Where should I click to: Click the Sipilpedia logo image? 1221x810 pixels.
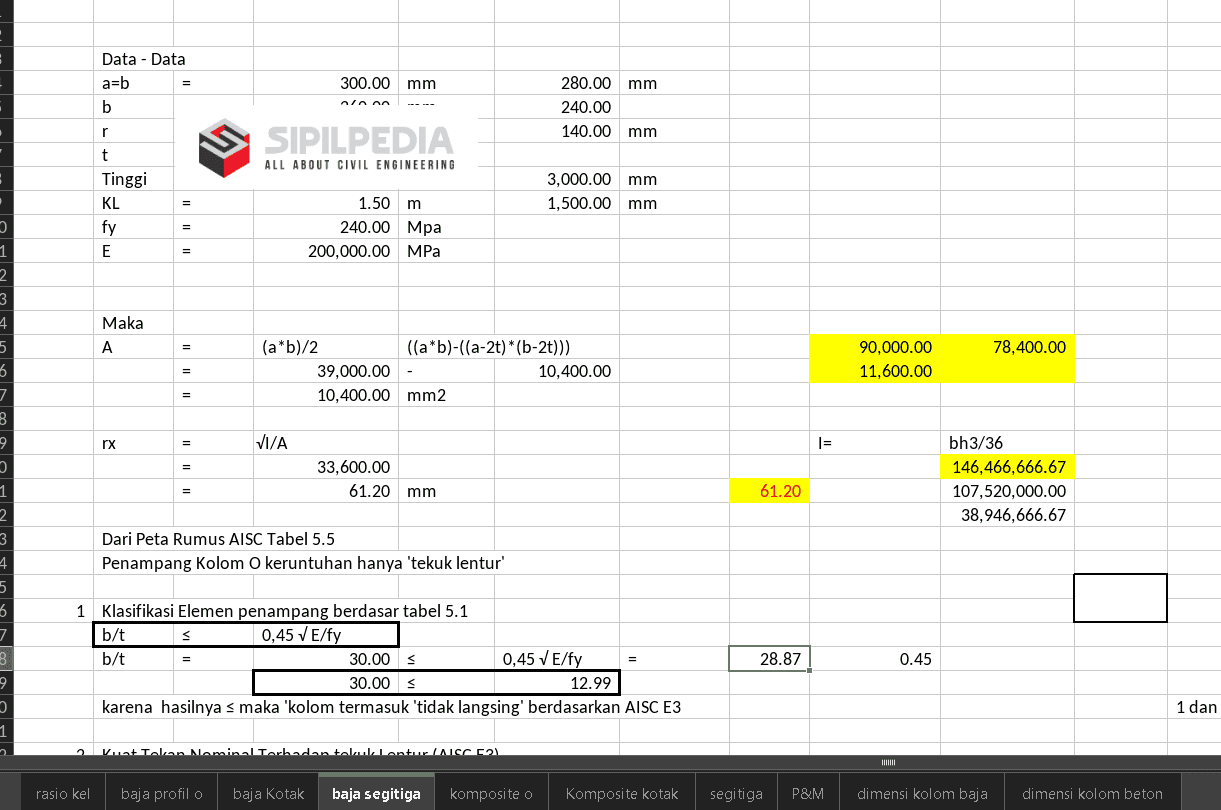pyautogui.click(x=326, y=146)
